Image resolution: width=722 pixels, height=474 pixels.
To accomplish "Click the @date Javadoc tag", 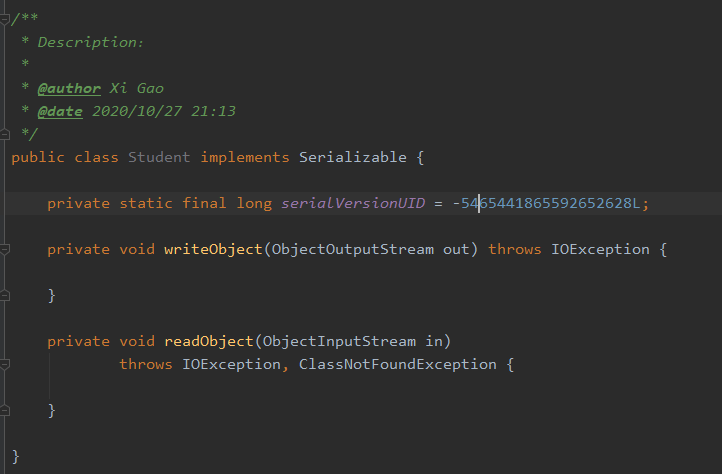I will click(x=60, y=111).
